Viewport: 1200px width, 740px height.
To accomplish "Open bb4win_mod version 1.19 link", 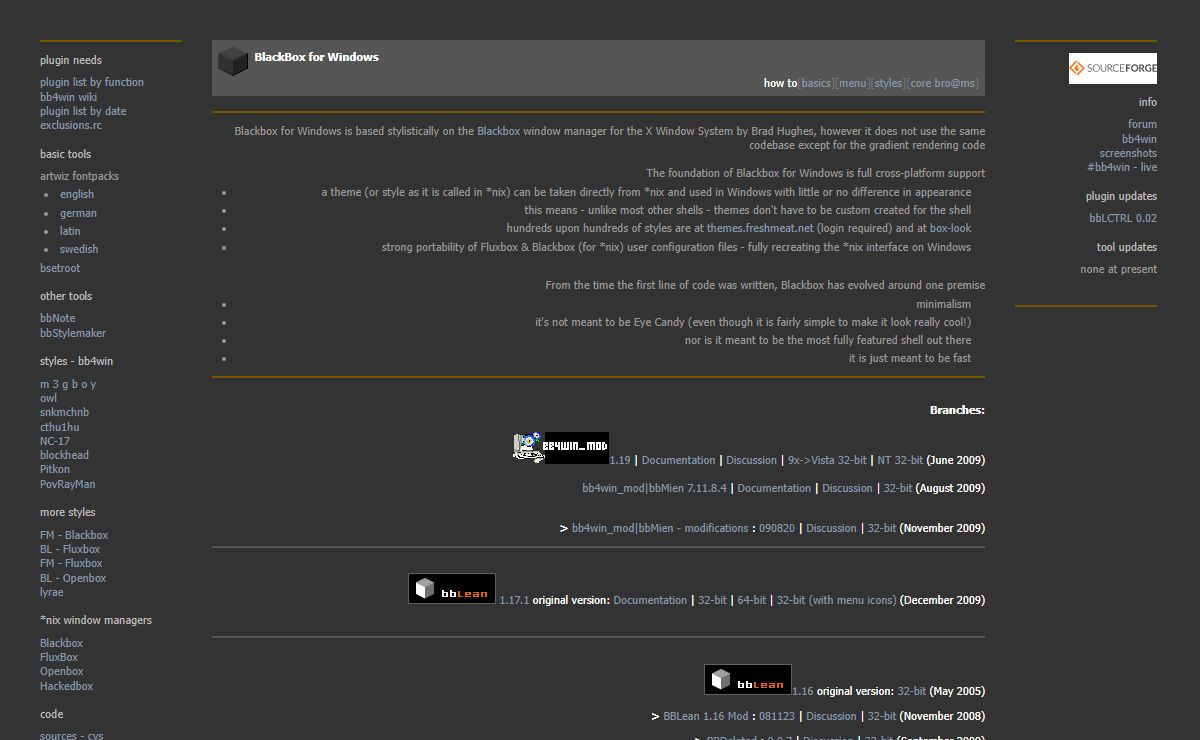I will pyautogui.click(x=620, y=460).
